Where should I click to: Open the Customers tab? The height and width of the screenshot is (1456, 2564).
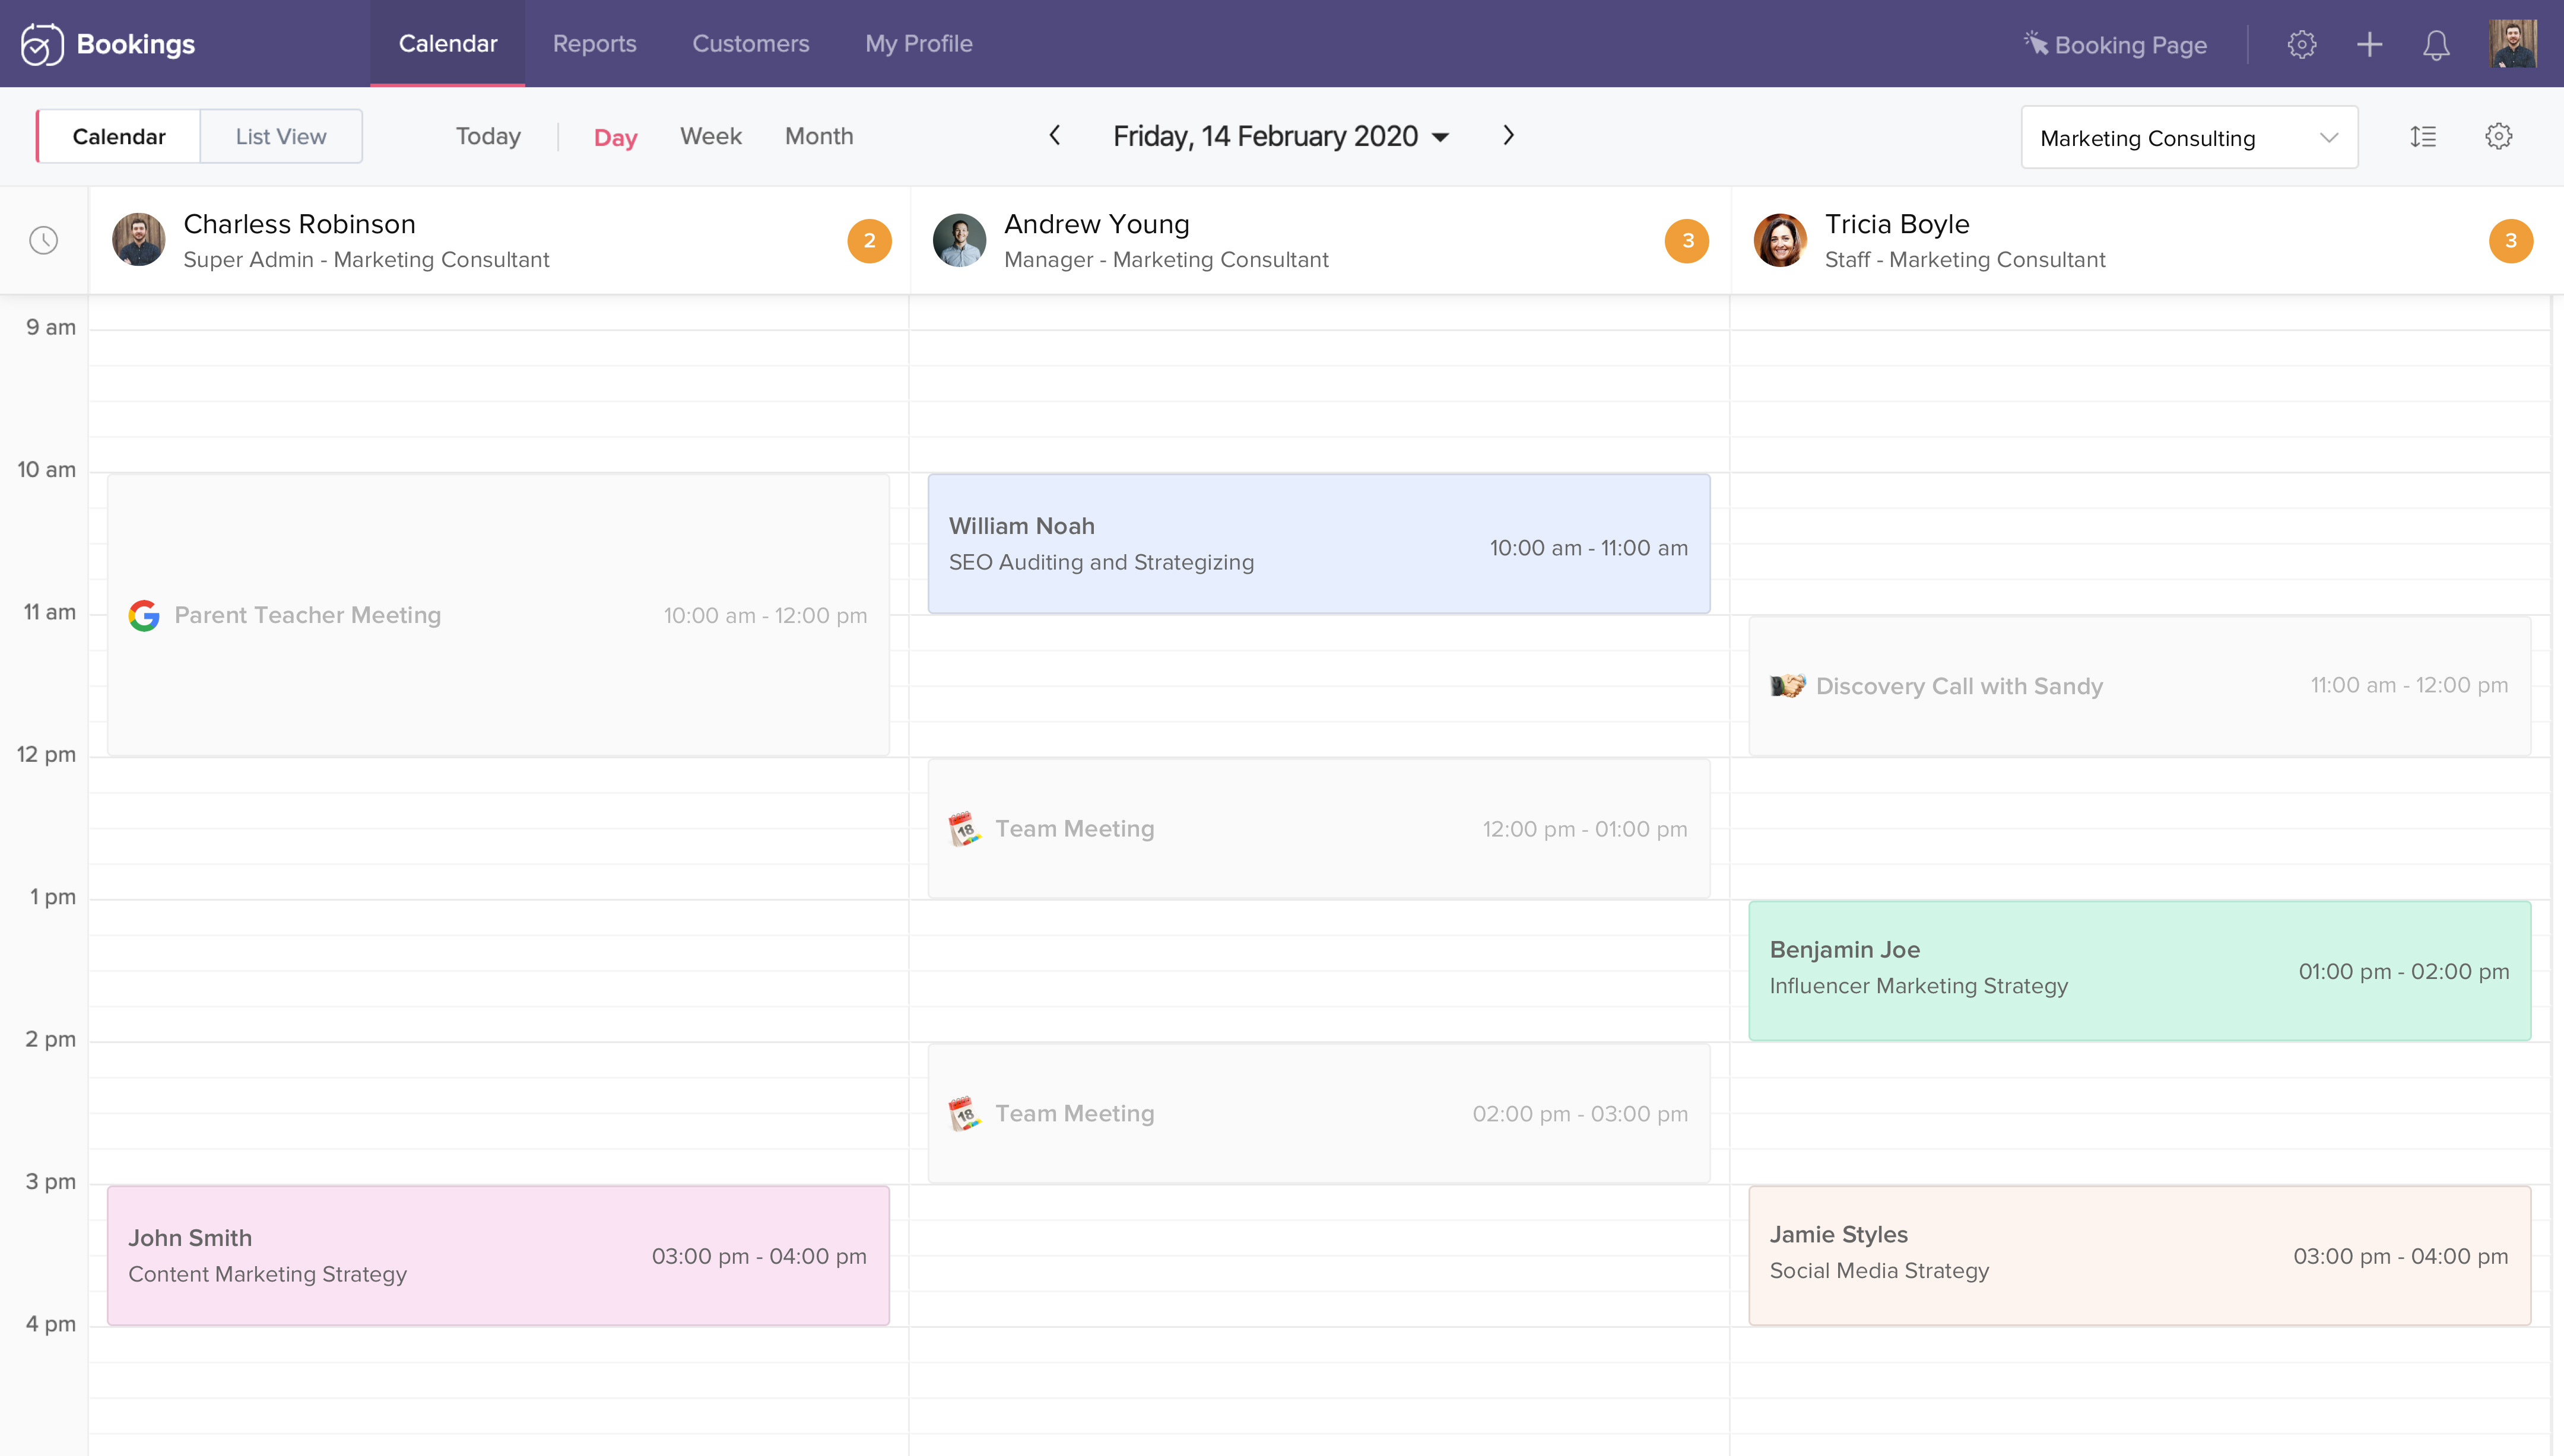click(x=750, y=44)
